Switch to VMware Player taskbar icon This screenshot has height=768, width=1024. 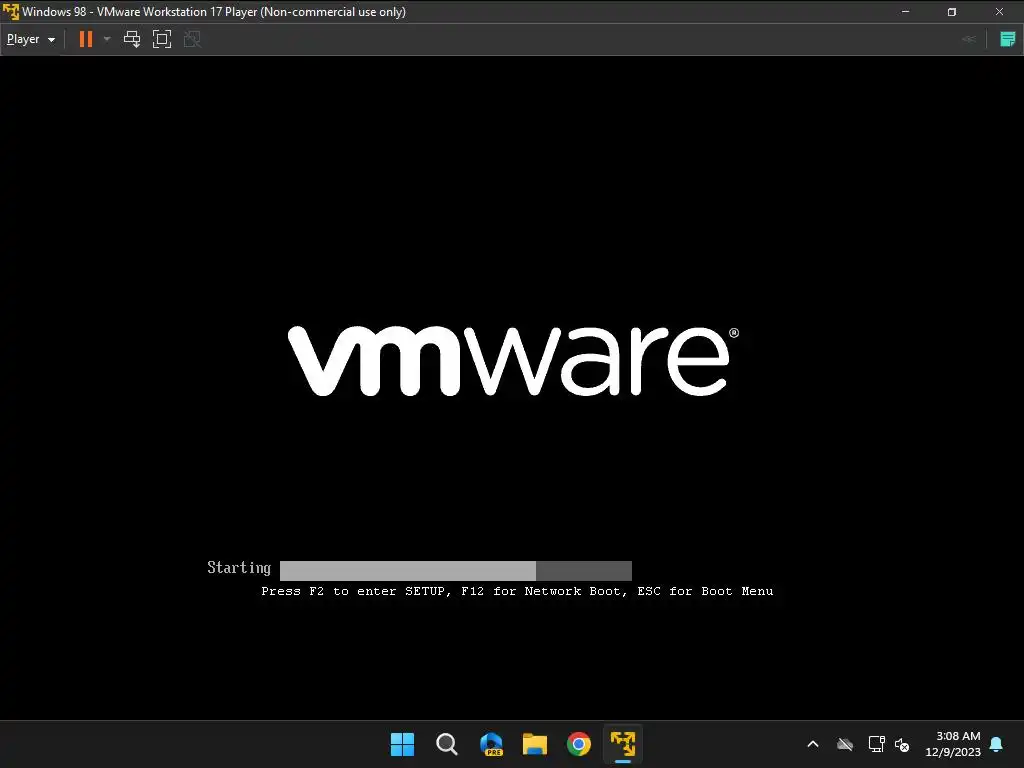[623, 744]
